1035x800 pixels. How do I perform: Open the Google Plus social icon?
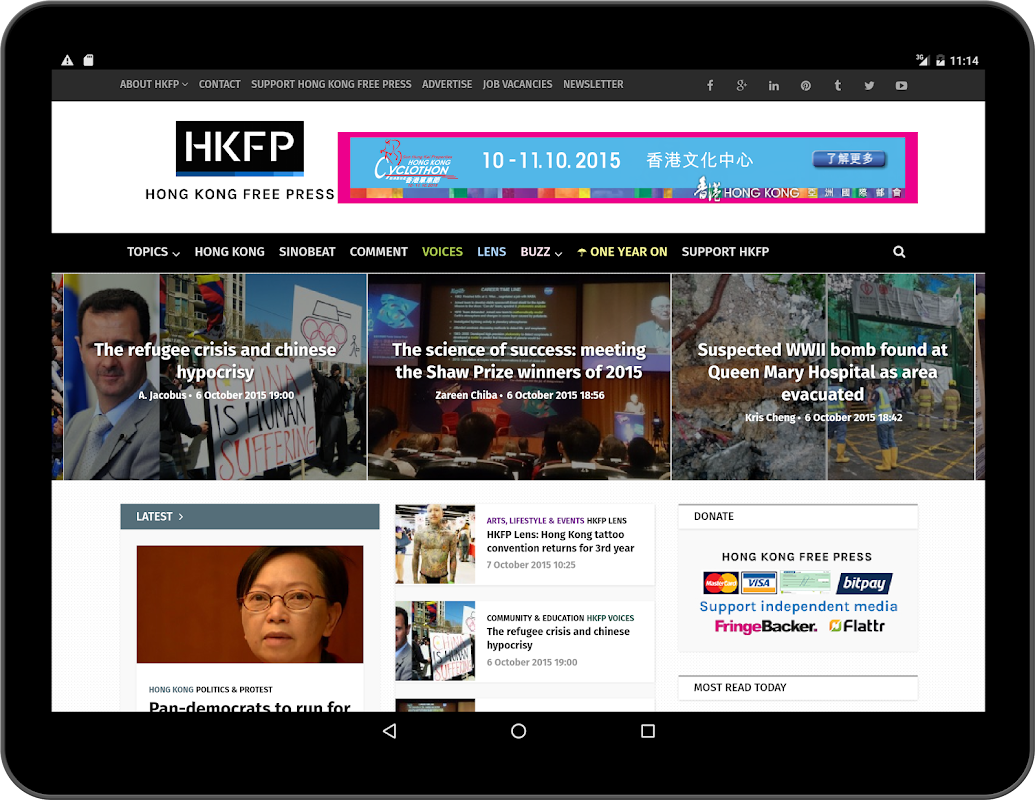coord(741,85)
